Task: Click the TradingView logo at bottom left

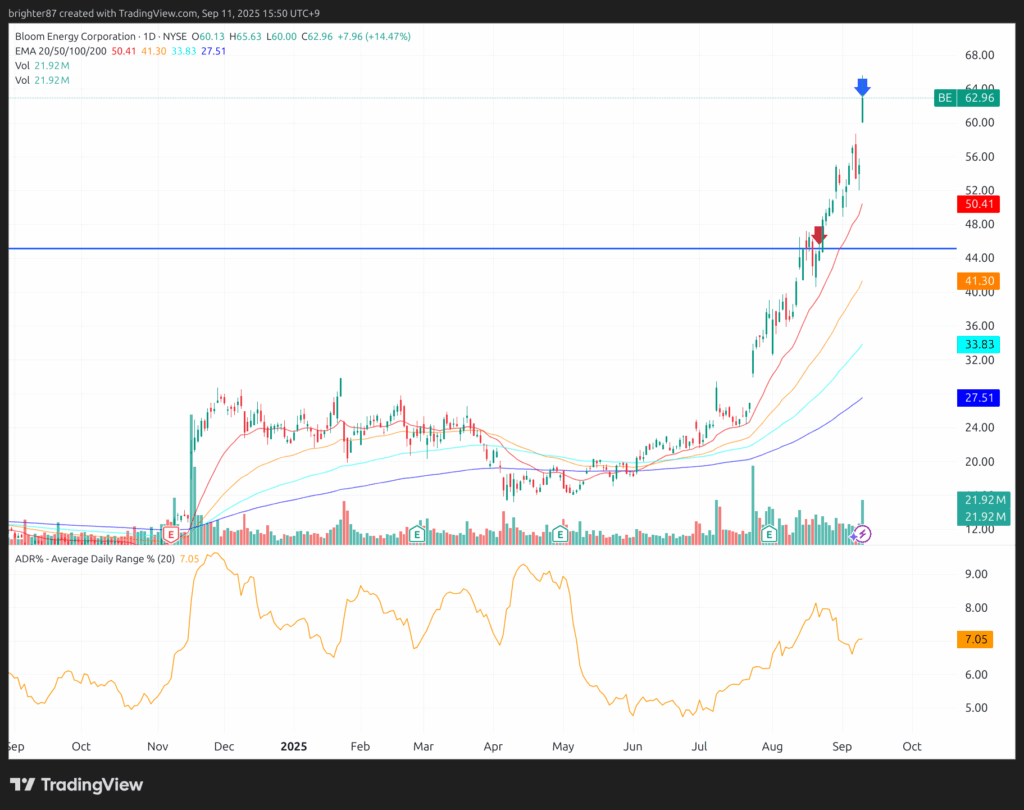Action: pos(76,785)
